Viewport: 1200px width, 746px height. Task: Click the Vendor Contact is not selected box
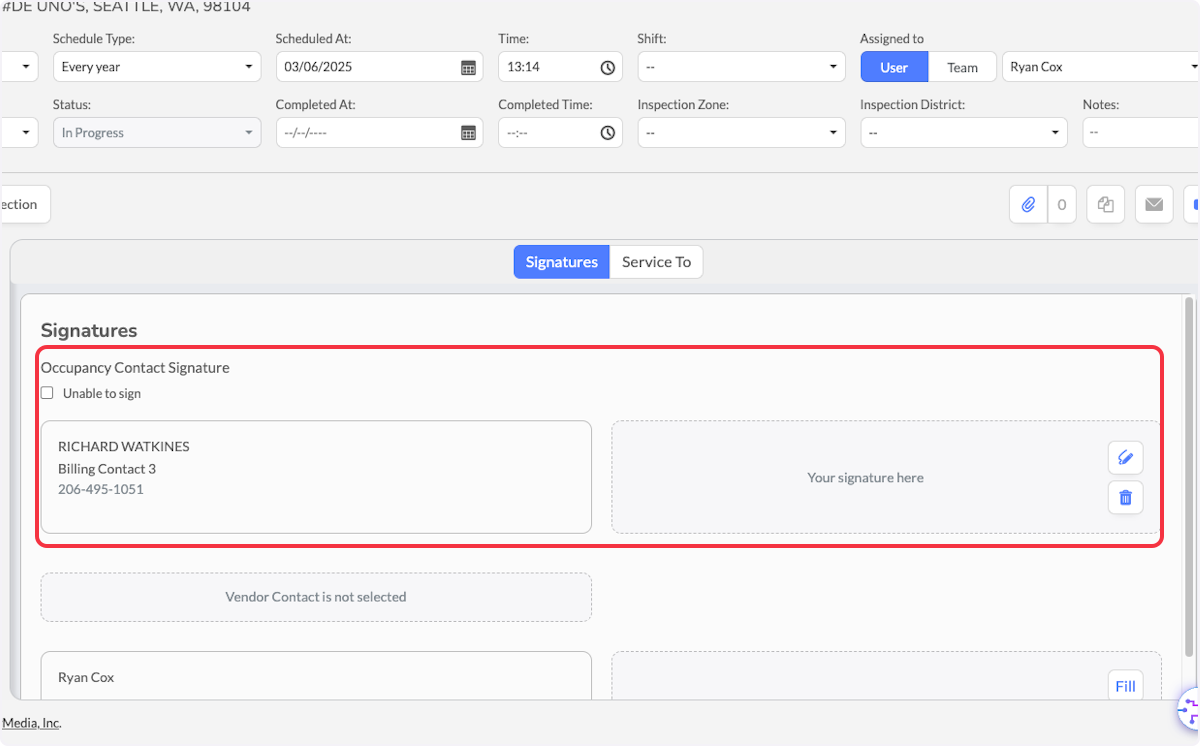point(316,597)
